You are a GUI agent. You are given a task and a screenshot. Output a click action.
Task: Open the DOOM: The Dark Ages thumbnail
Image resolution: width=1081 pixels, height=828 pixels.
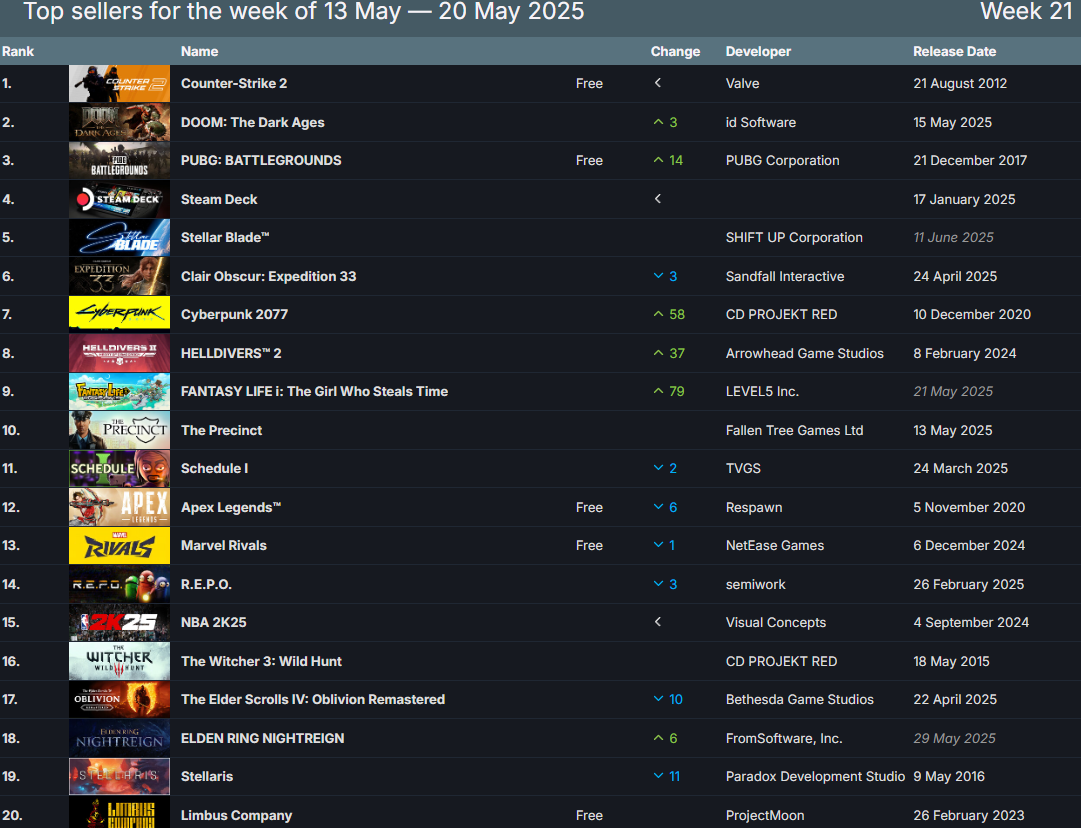coord(119,122)
